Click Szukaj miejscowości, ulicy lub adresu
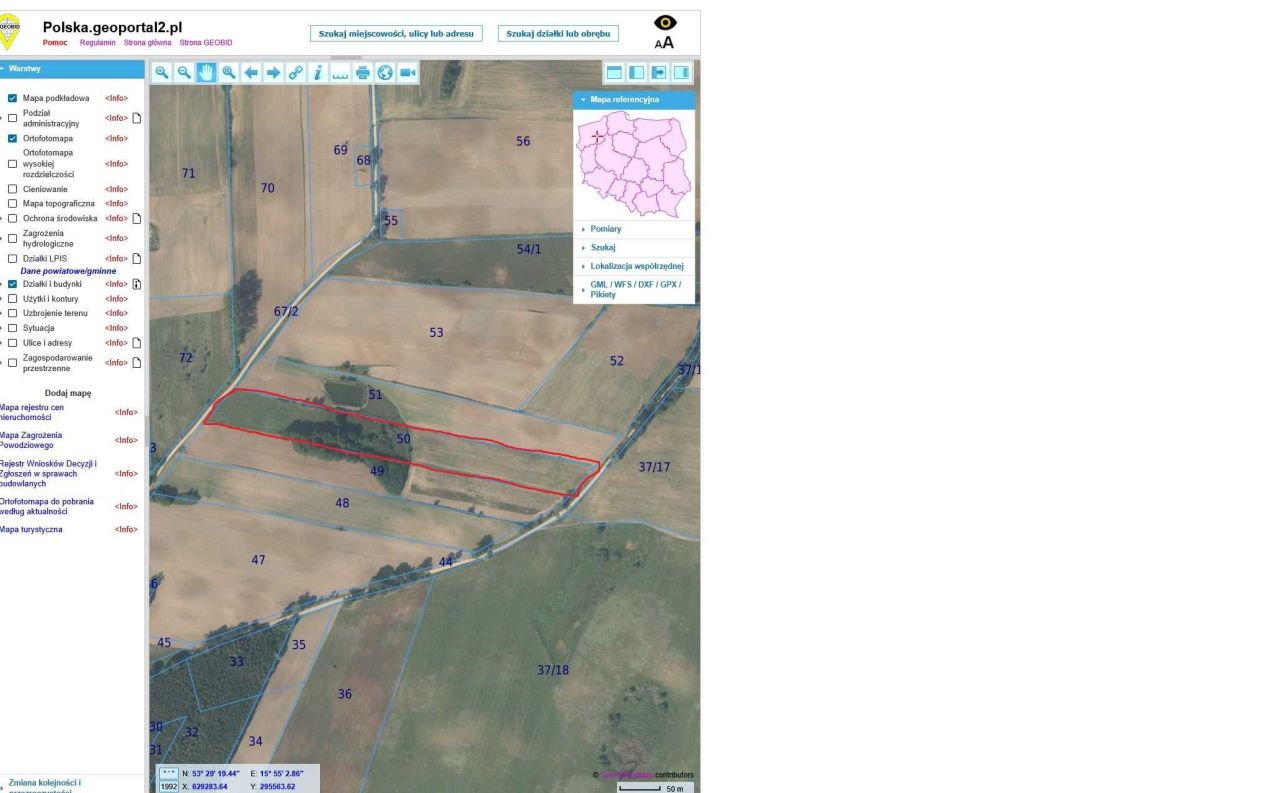This screenshot has width=1280, height=793. coord(396,34)
